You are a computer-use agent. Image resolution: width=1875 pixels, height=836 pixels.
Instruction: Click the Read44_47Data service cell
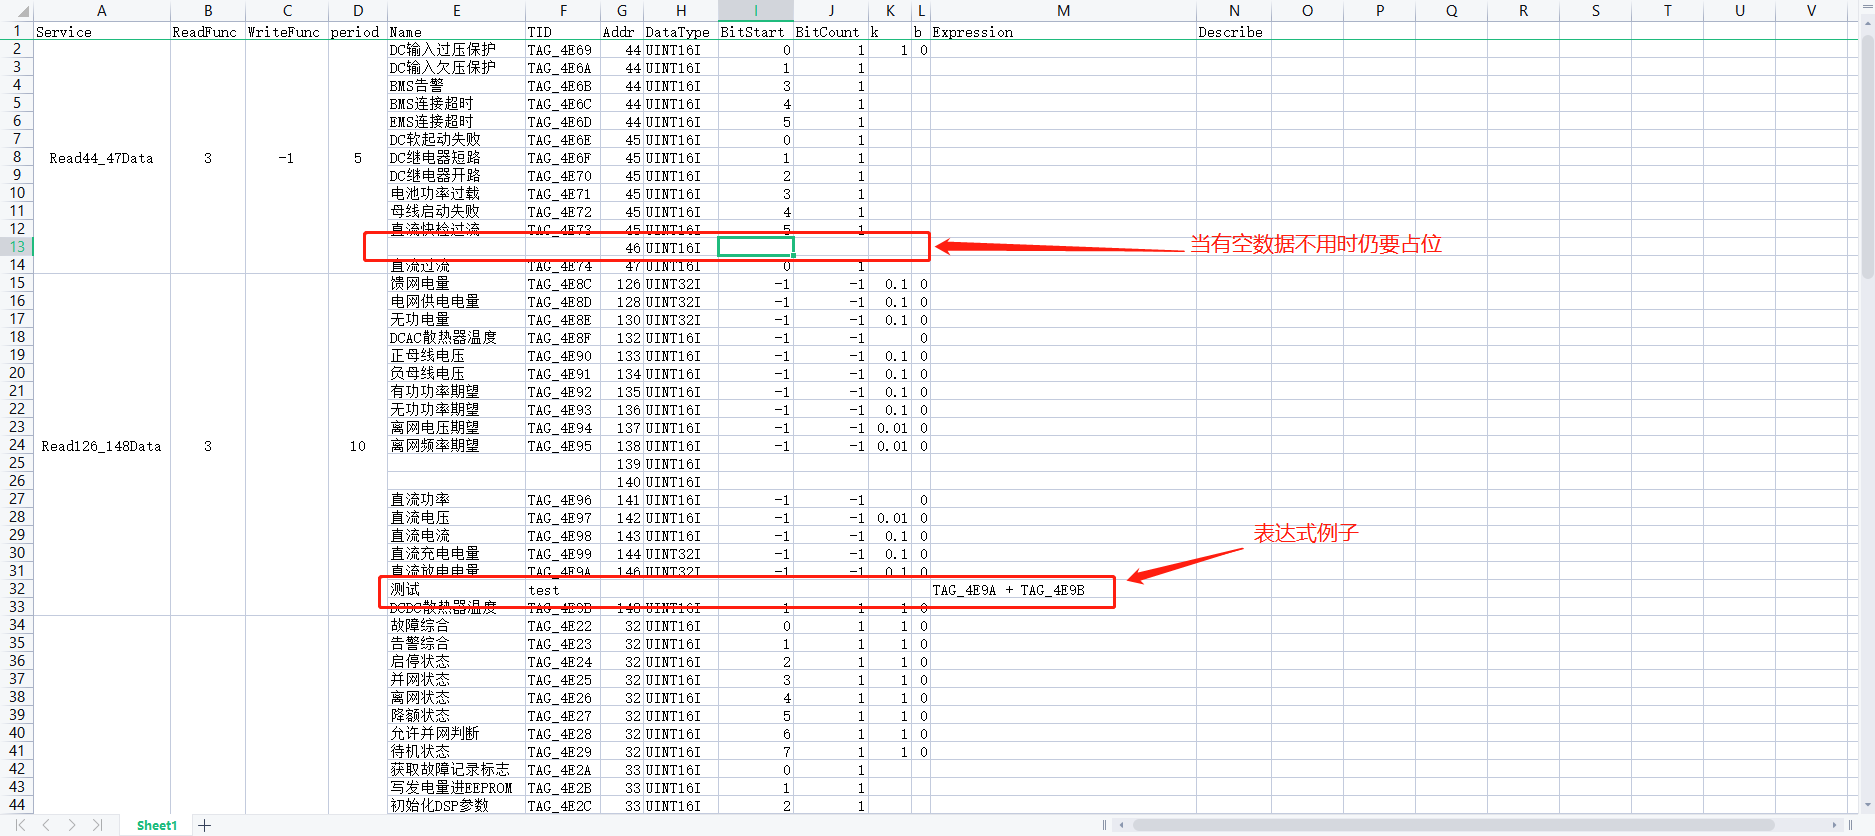point(101,158)
